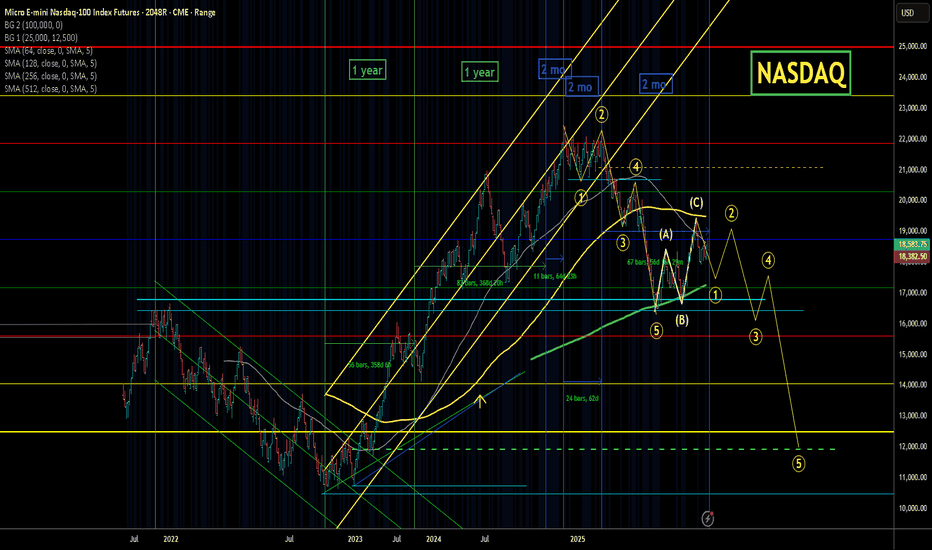Click the 22,000.00 price axis label
This screenshot has height=550, width=932.
pyautogui.click(x=913, y=139)
